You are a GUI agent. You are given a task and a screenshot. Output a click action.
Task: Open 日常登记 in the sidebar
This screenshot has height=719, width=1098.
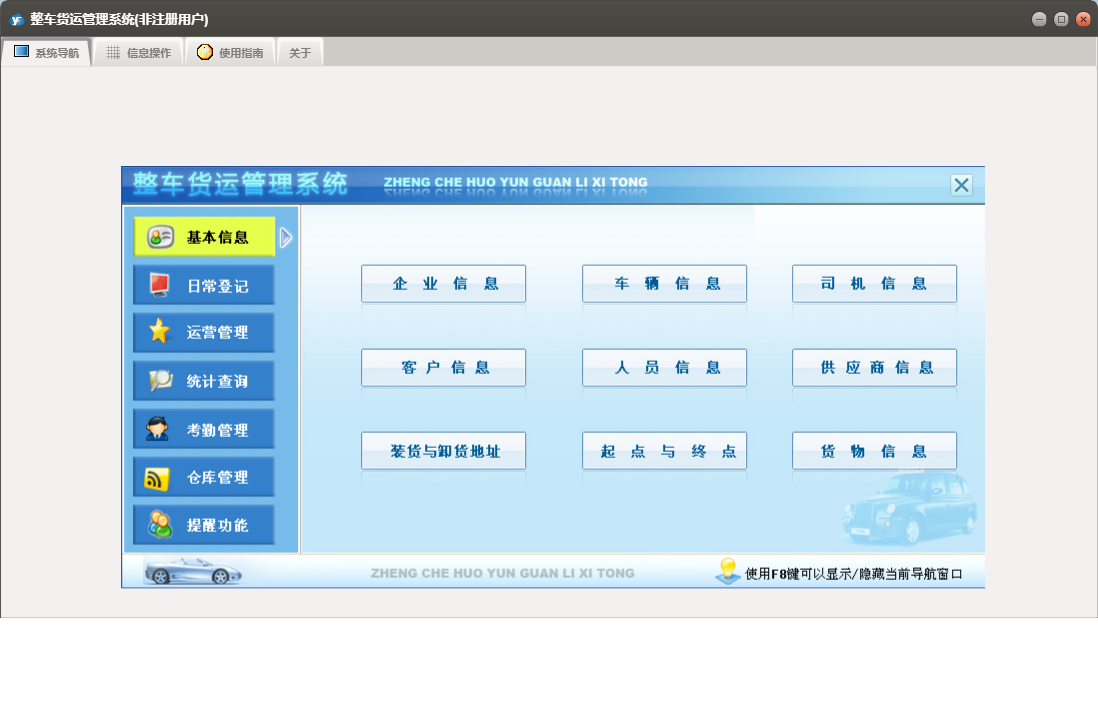coord(204,286)
